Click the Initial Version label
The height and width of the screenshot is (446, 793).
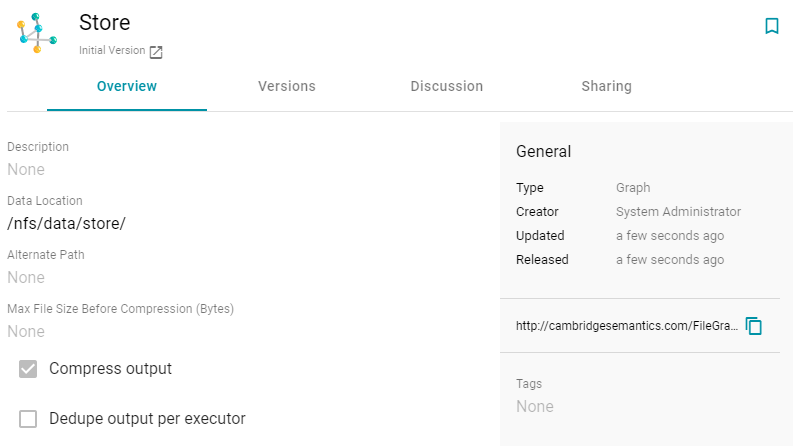coord(112,51)
